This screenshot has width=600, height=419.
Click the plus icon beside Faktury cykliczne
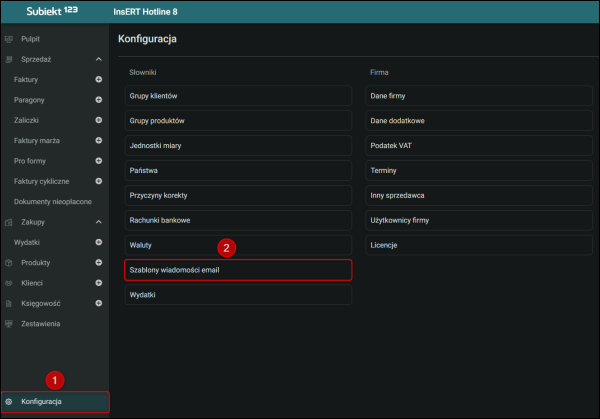click(98, 181)
